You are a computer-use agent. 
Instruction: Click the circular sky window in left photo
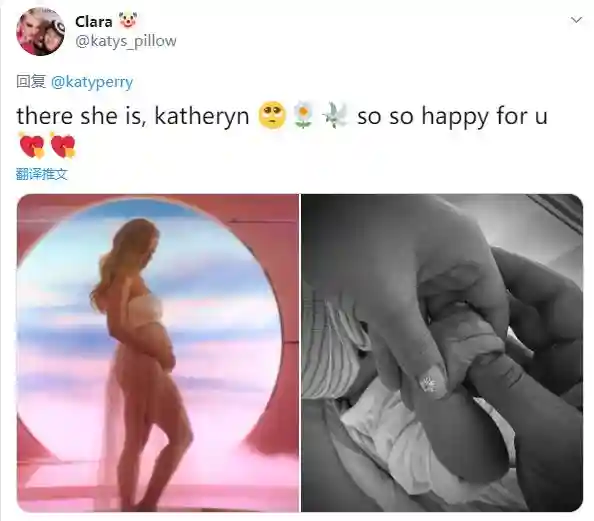150,322
